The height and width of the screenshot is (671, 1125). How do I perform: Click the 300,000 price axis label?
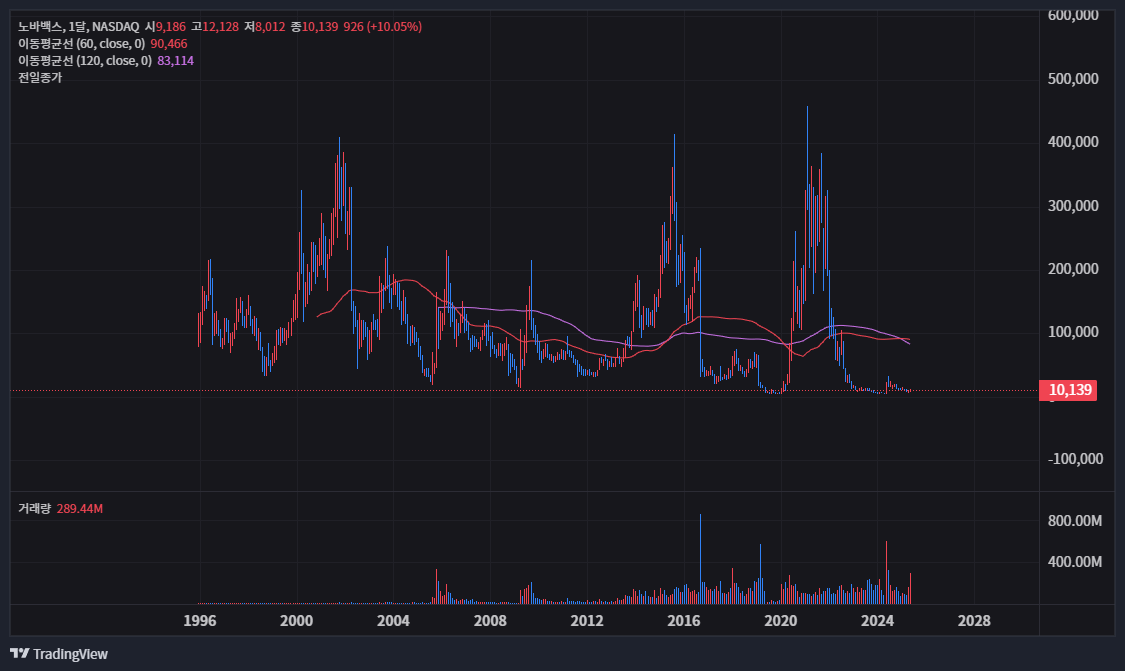(1073, 206)
